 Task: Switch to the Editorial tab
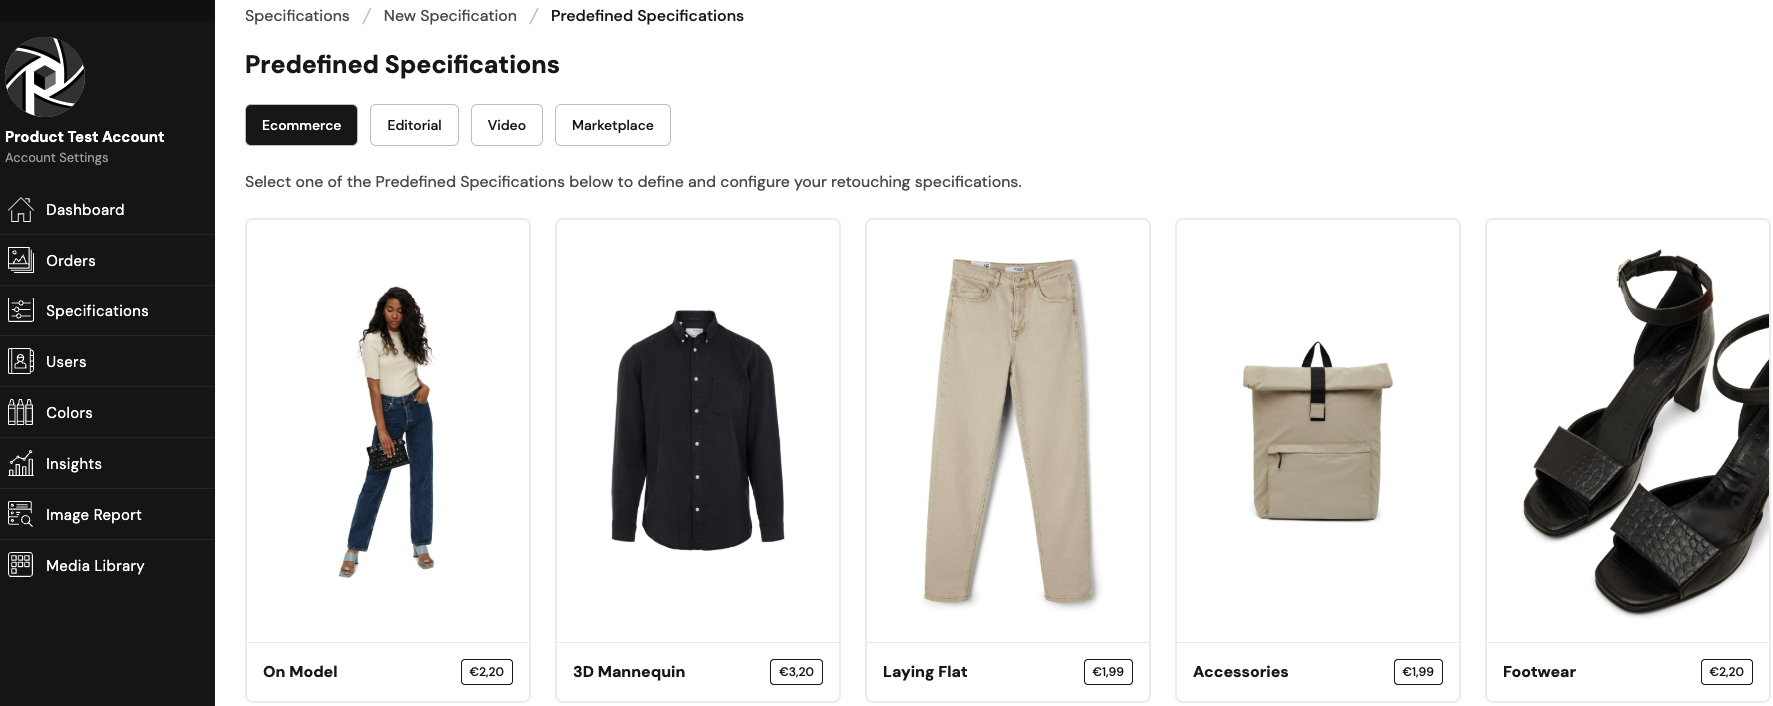[x=414, y=125]
